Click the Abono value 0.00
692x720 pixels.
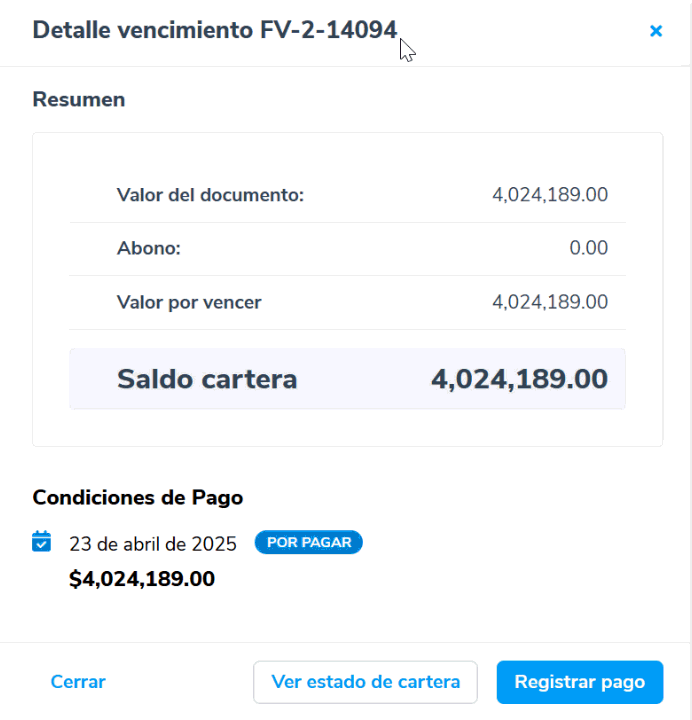click(x=588, y=248)
